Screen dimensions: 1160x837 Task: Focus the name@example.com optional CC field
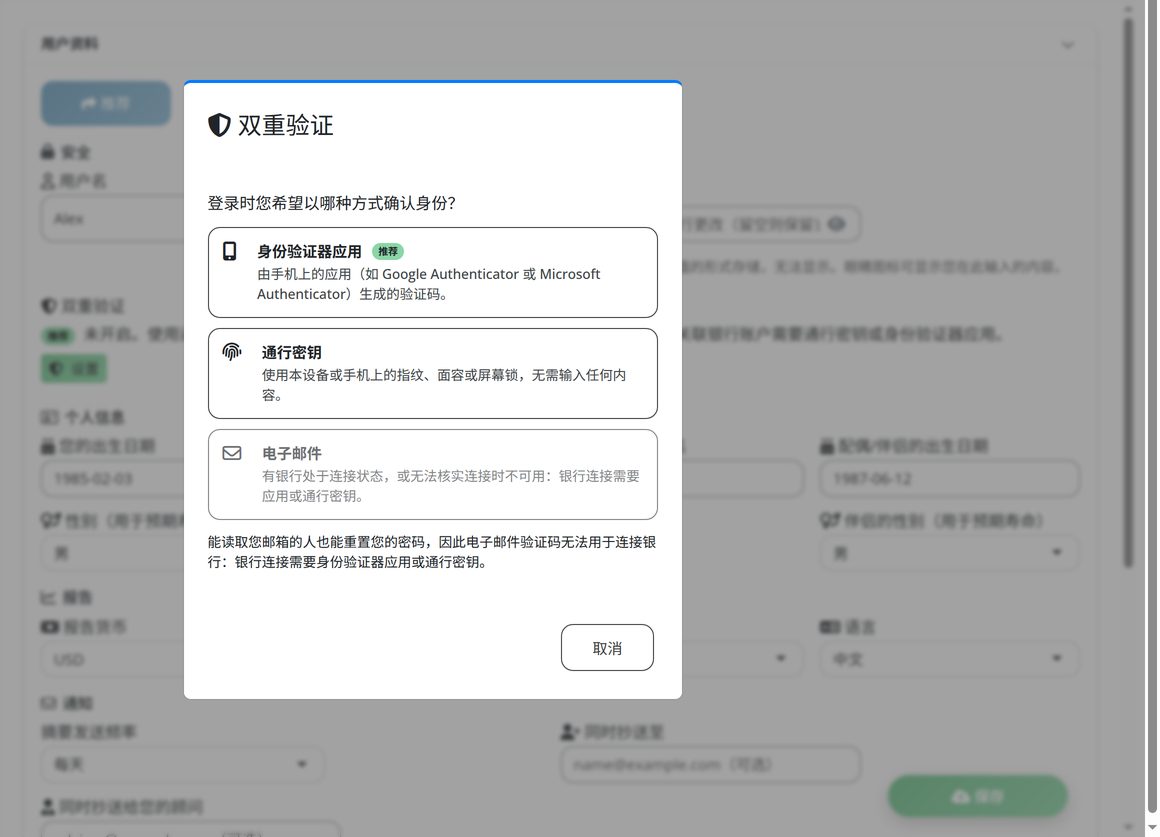click(x=710, y=764)
